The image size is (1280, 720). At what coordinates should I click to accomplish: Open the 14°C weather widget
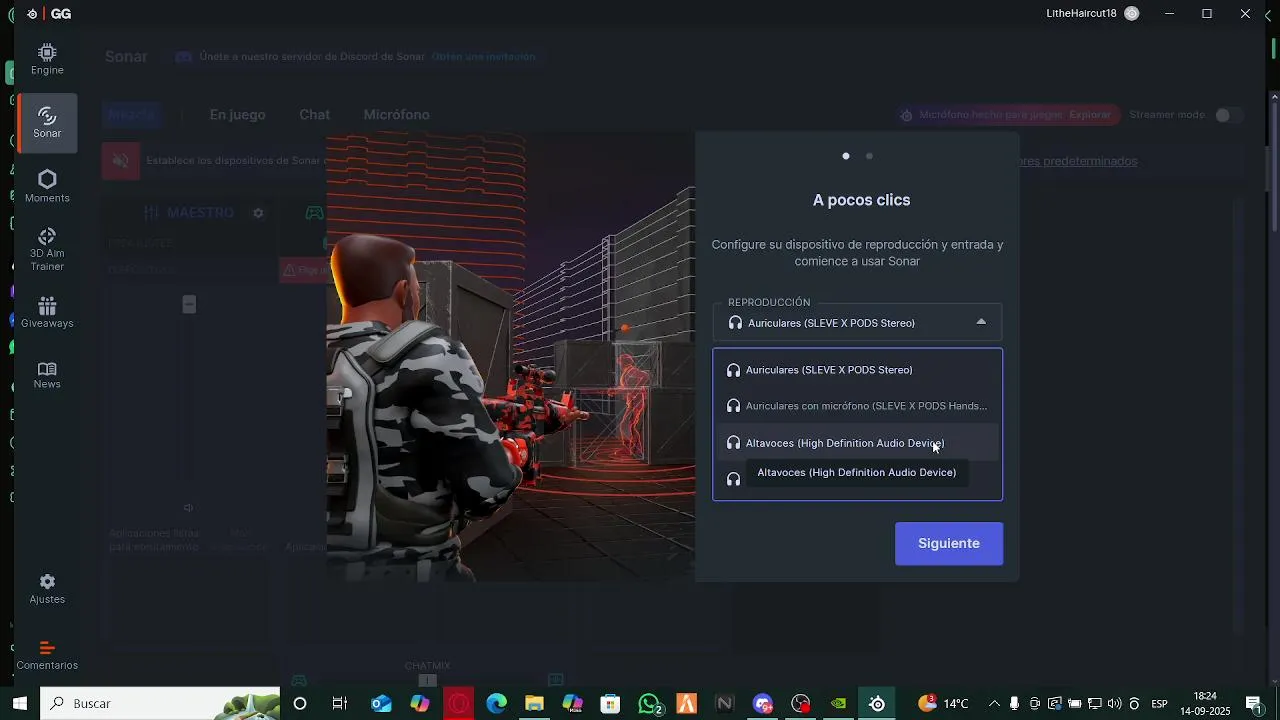coord(943,704)
